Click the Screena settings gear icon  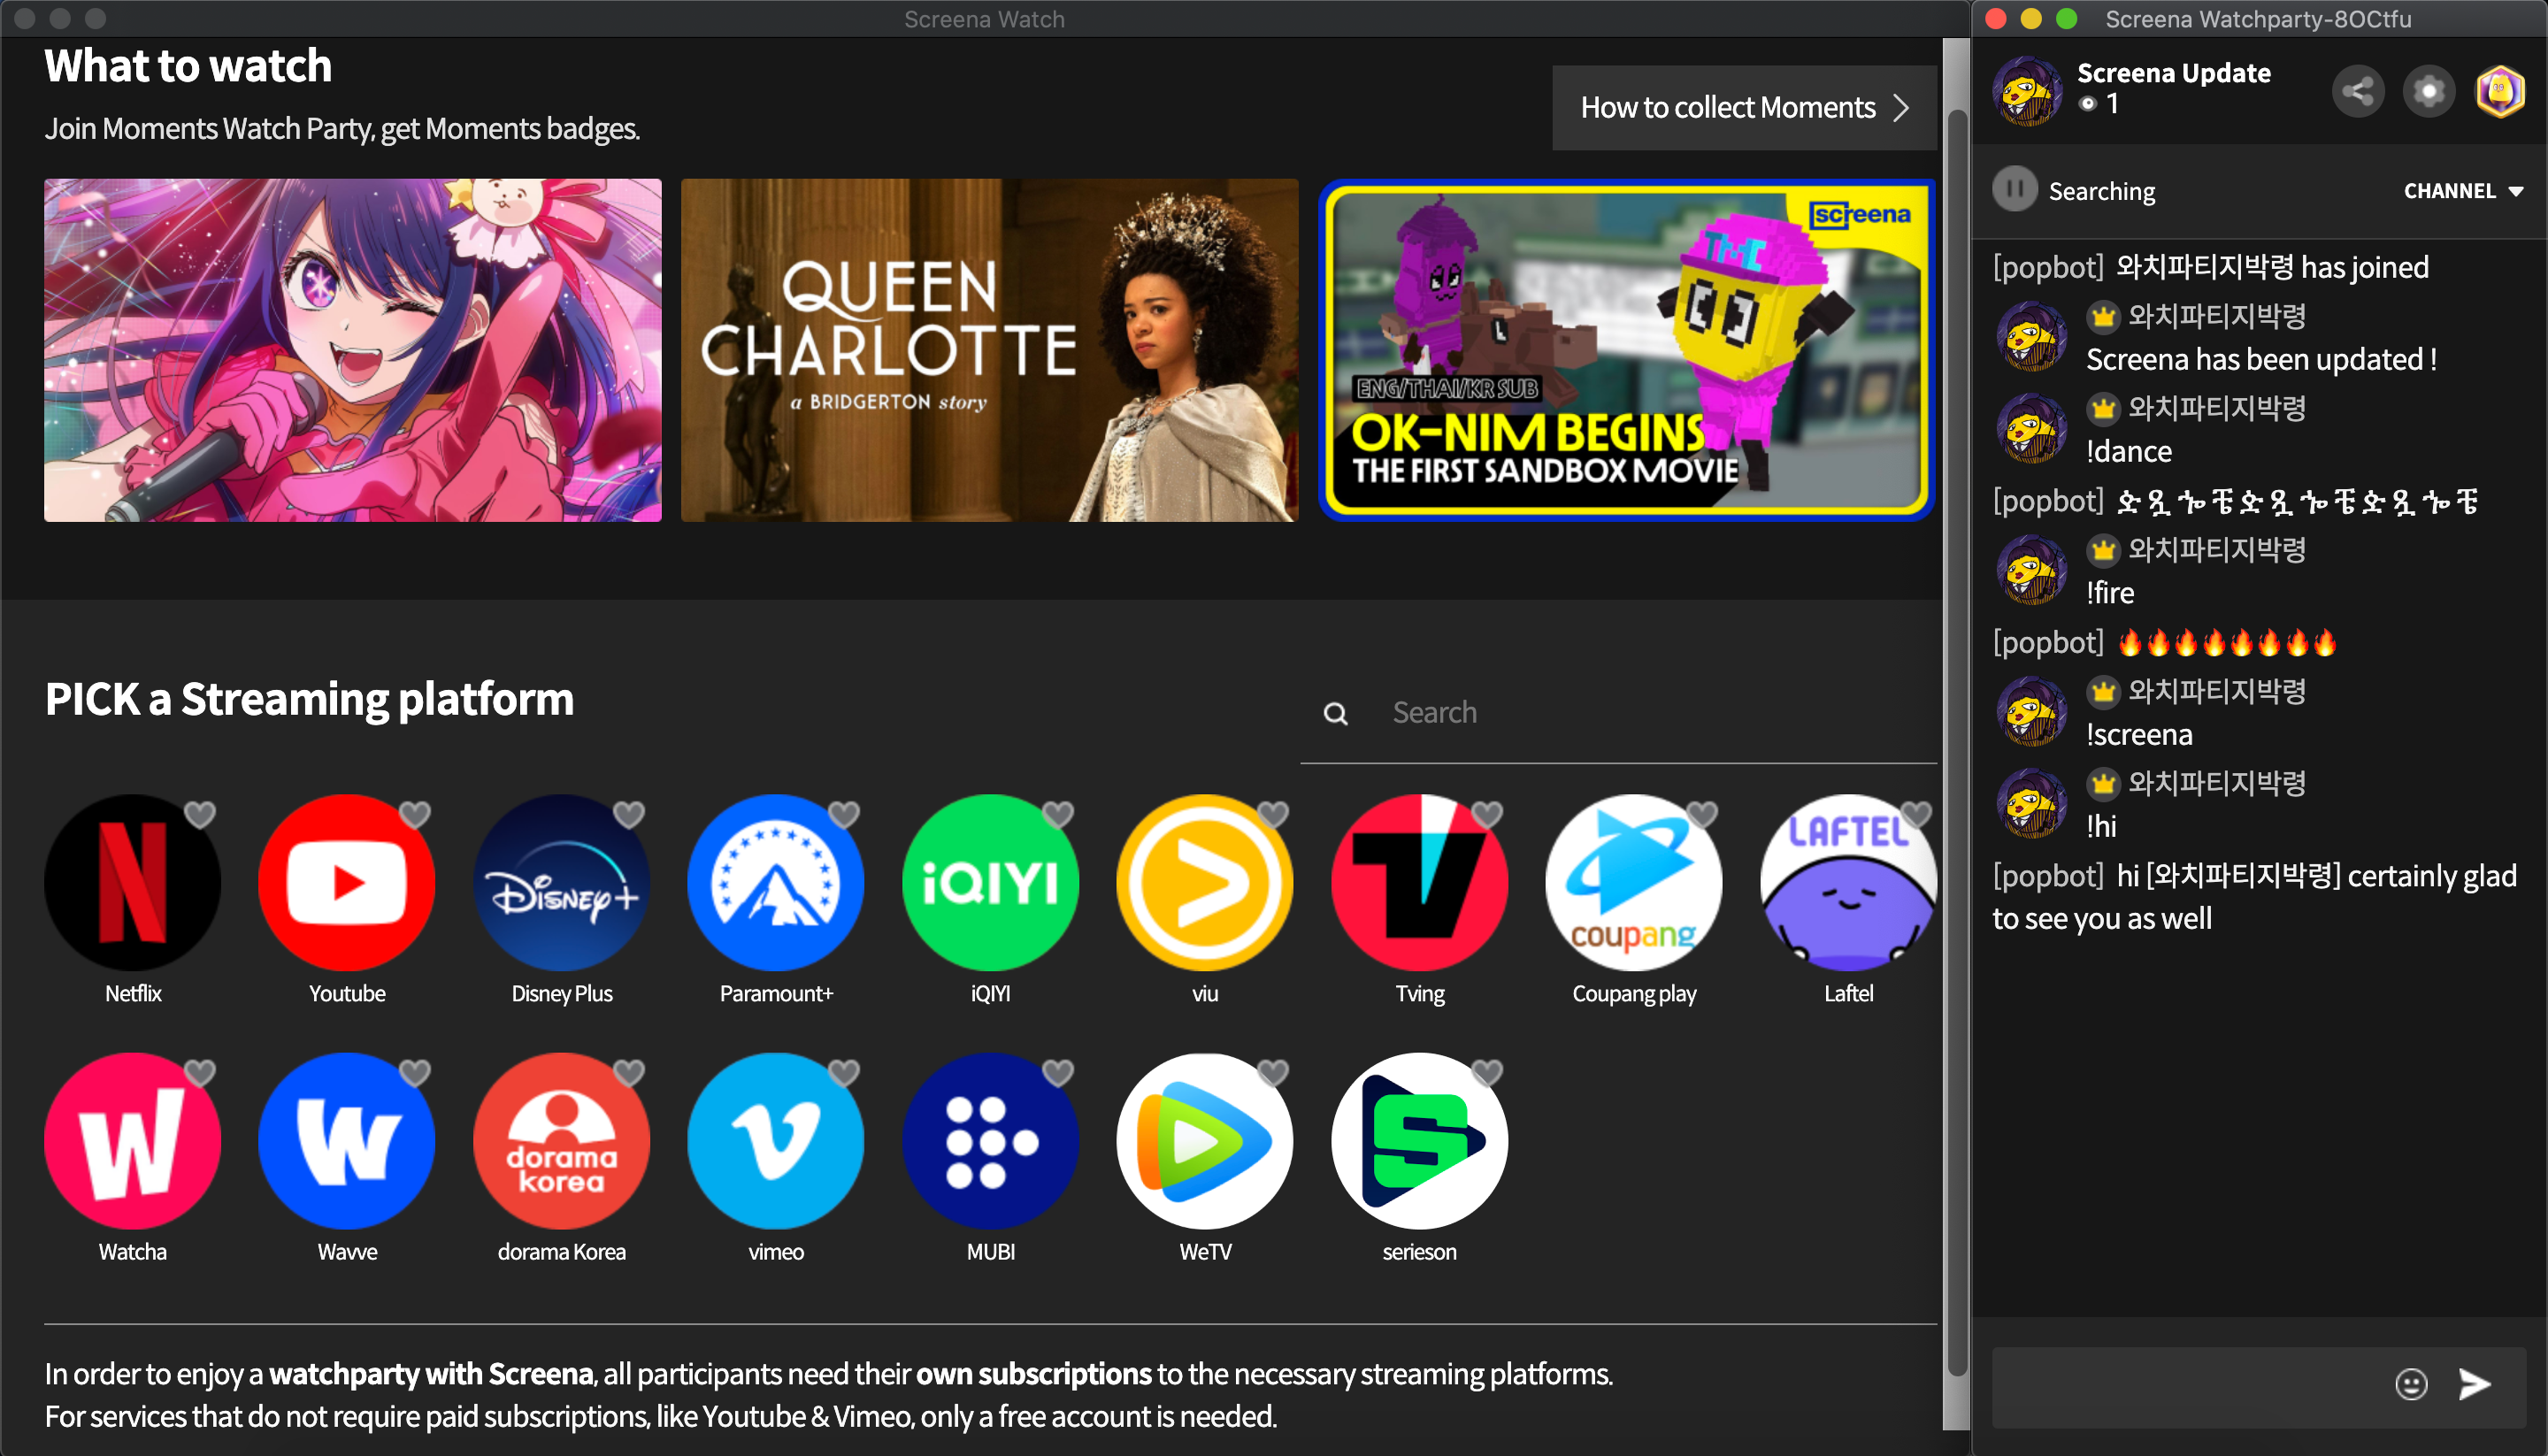coord(2424,91)
